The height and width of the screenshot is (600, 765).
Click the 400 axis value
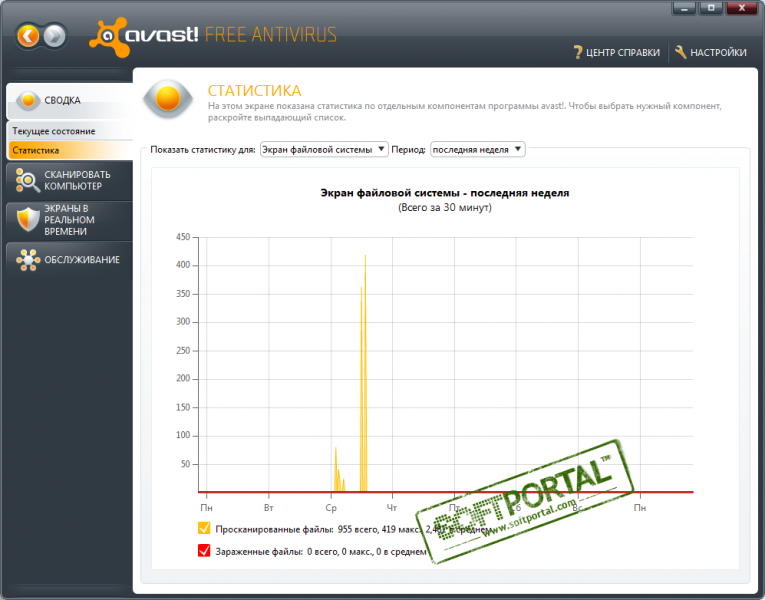pos(183,265)
